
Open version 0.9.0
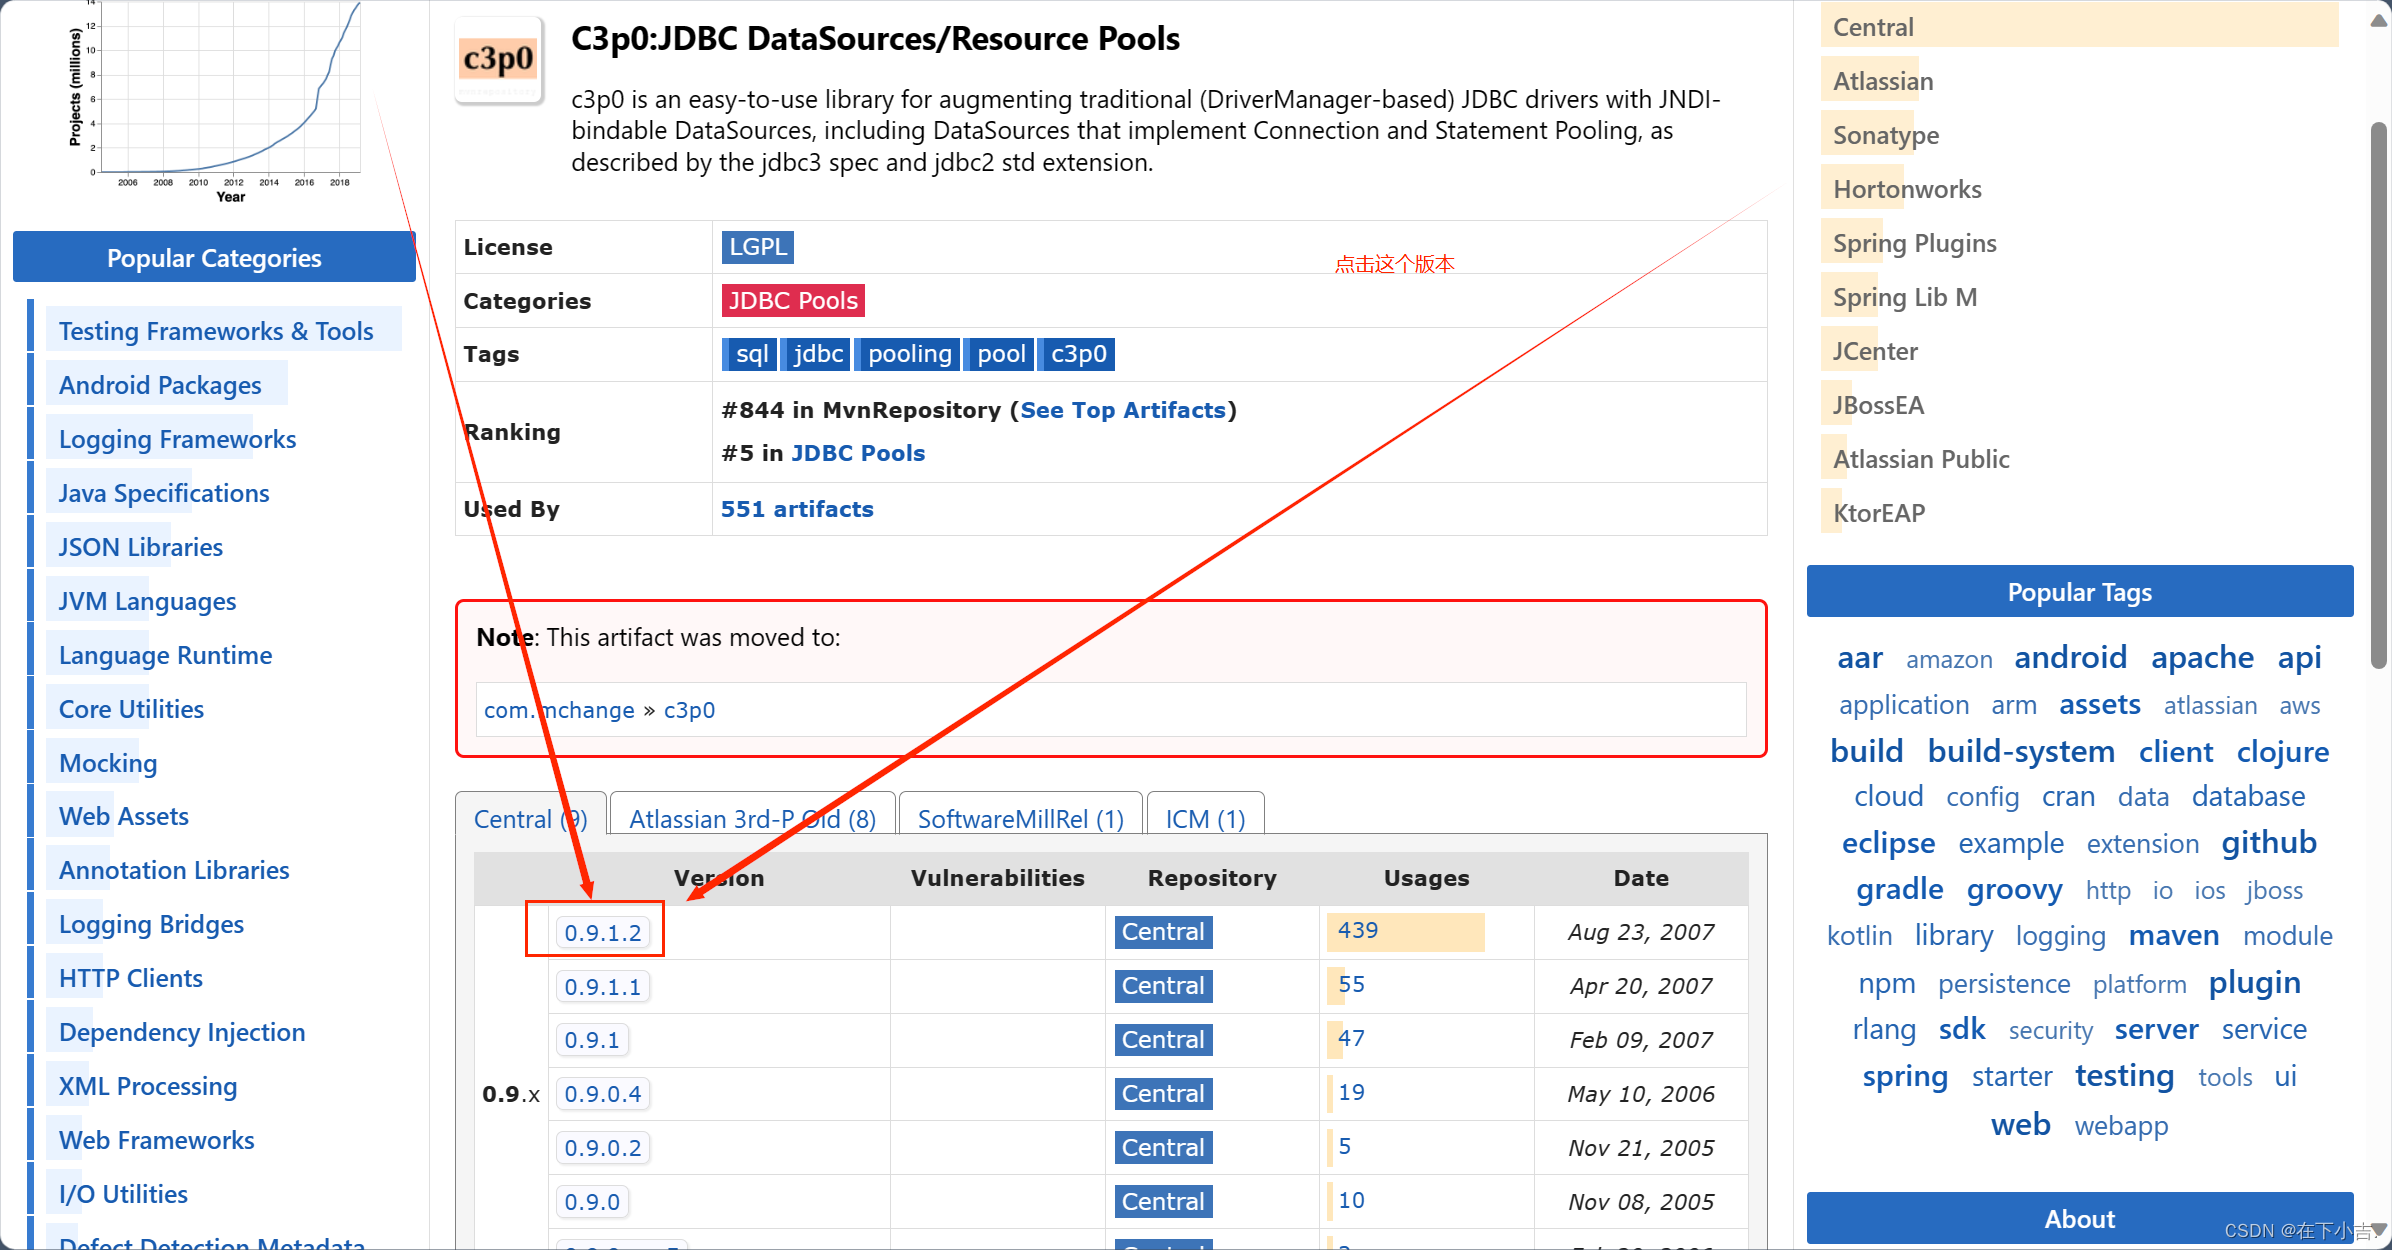(592, 1202)
